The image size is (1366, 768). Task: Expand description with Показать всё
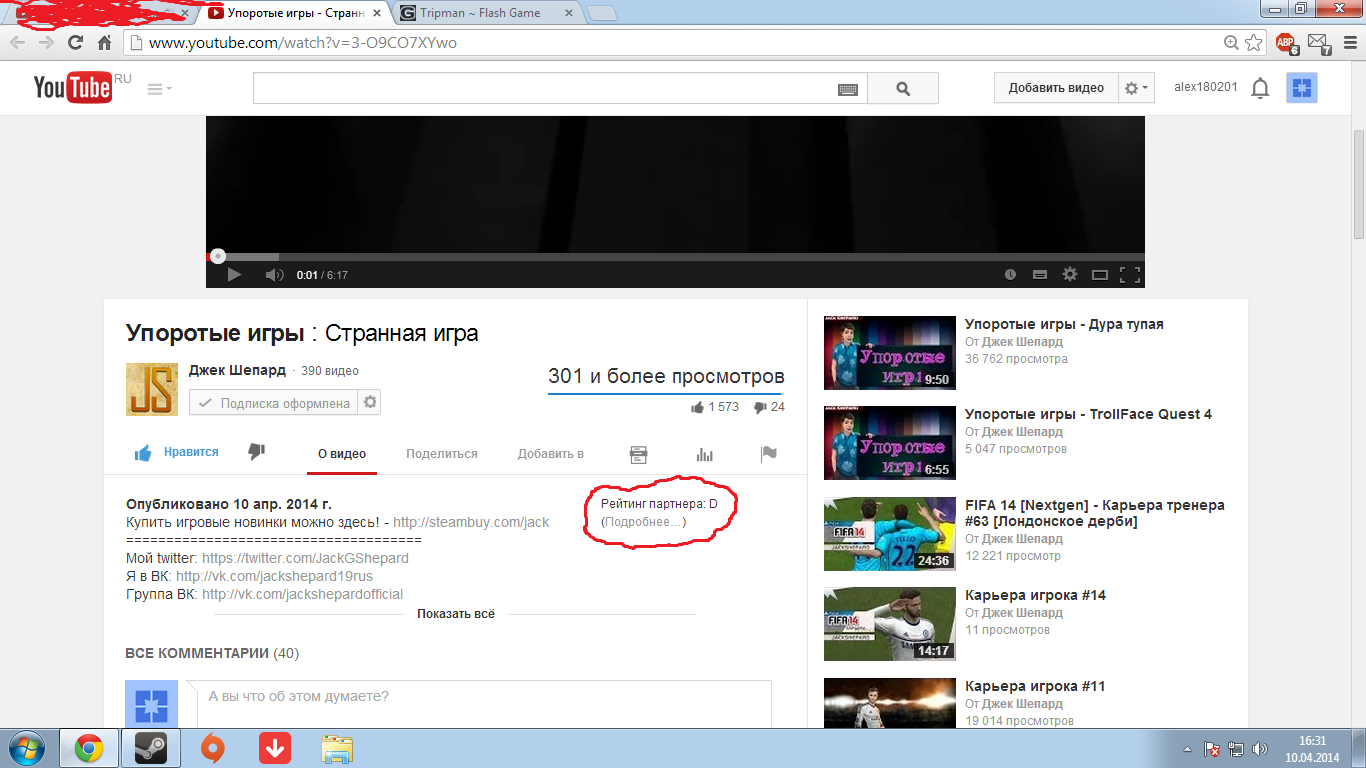(456, 614)
